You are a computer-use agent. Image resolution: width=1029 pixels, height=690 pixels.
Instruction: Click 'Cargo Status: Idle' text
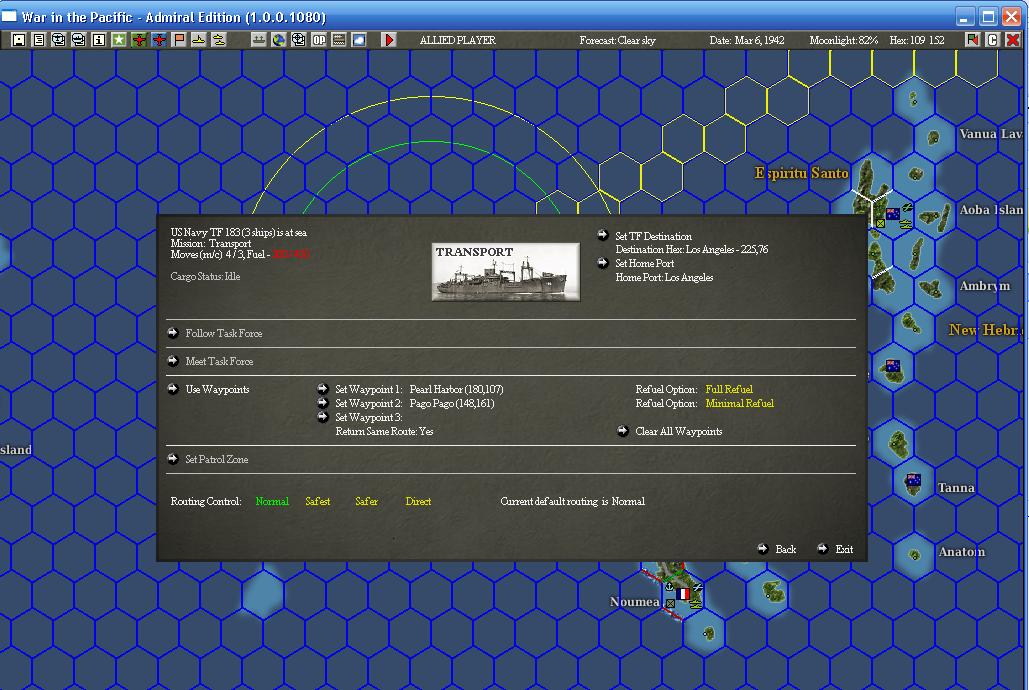pos(205,276)
